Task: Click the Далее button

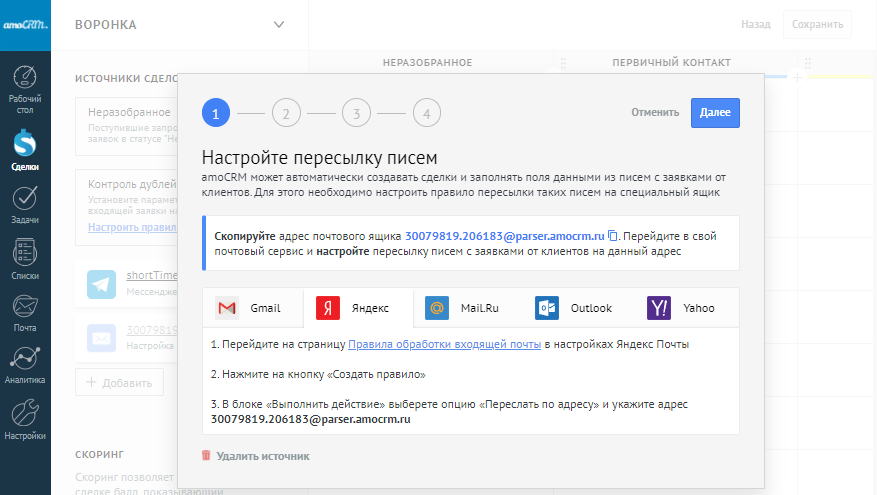Action: [x=714, y=113]
